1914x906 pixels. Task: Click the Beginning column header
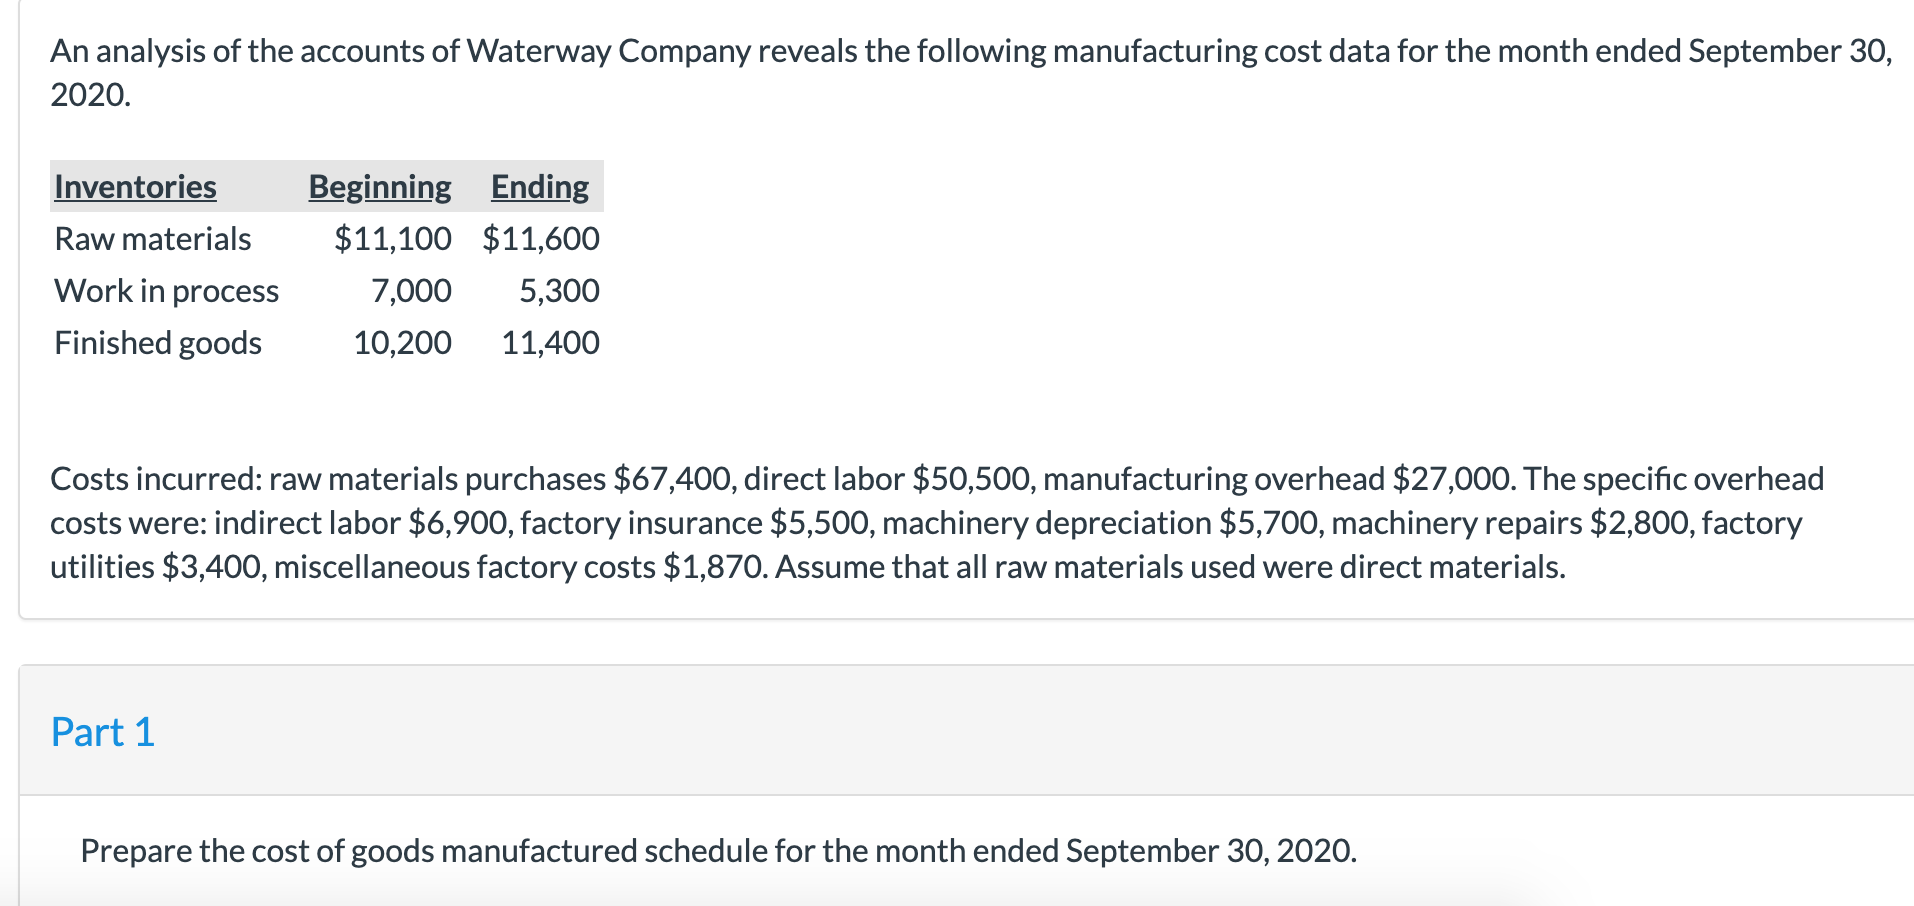click(x=380, y=187)
